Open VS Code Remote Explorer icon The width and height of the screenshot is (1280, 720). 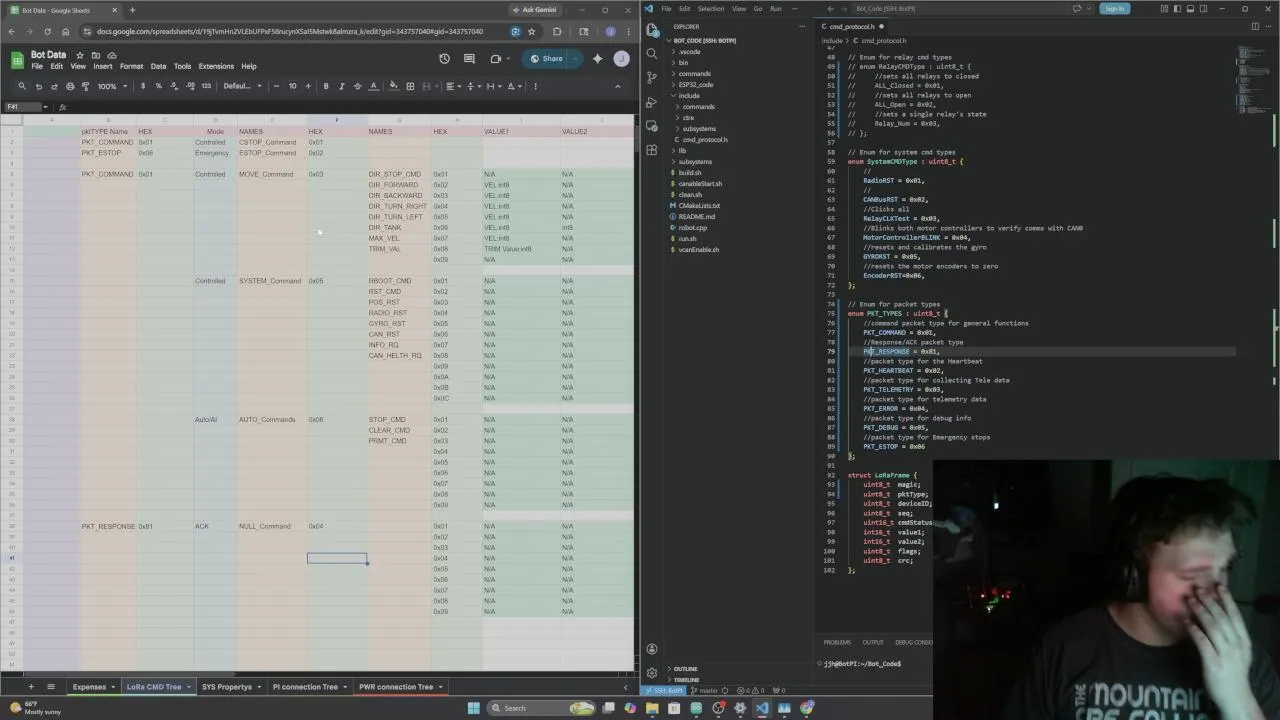(652, 125)
